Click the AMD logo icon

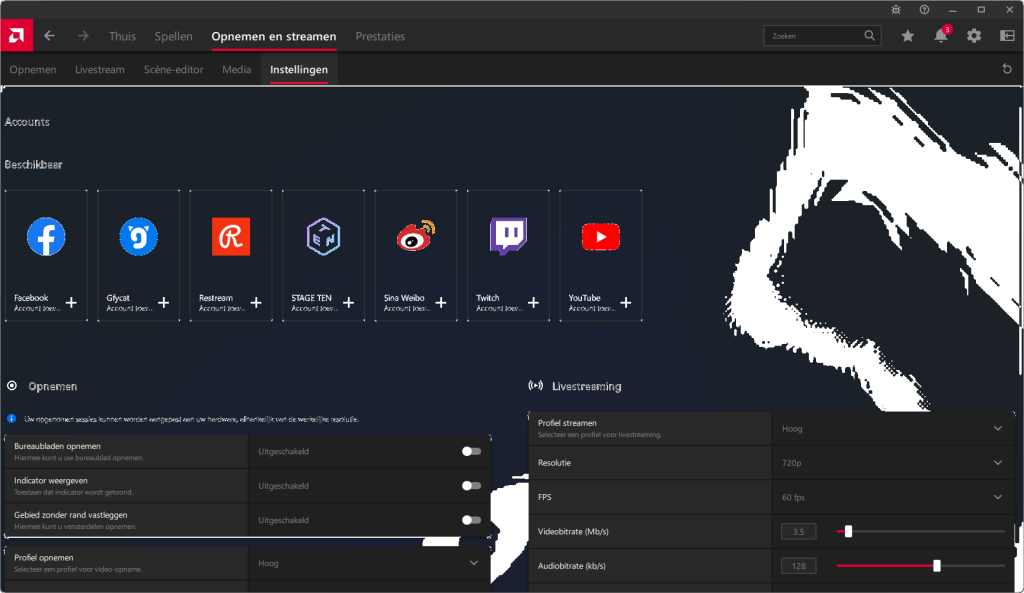tap(16, 36)
